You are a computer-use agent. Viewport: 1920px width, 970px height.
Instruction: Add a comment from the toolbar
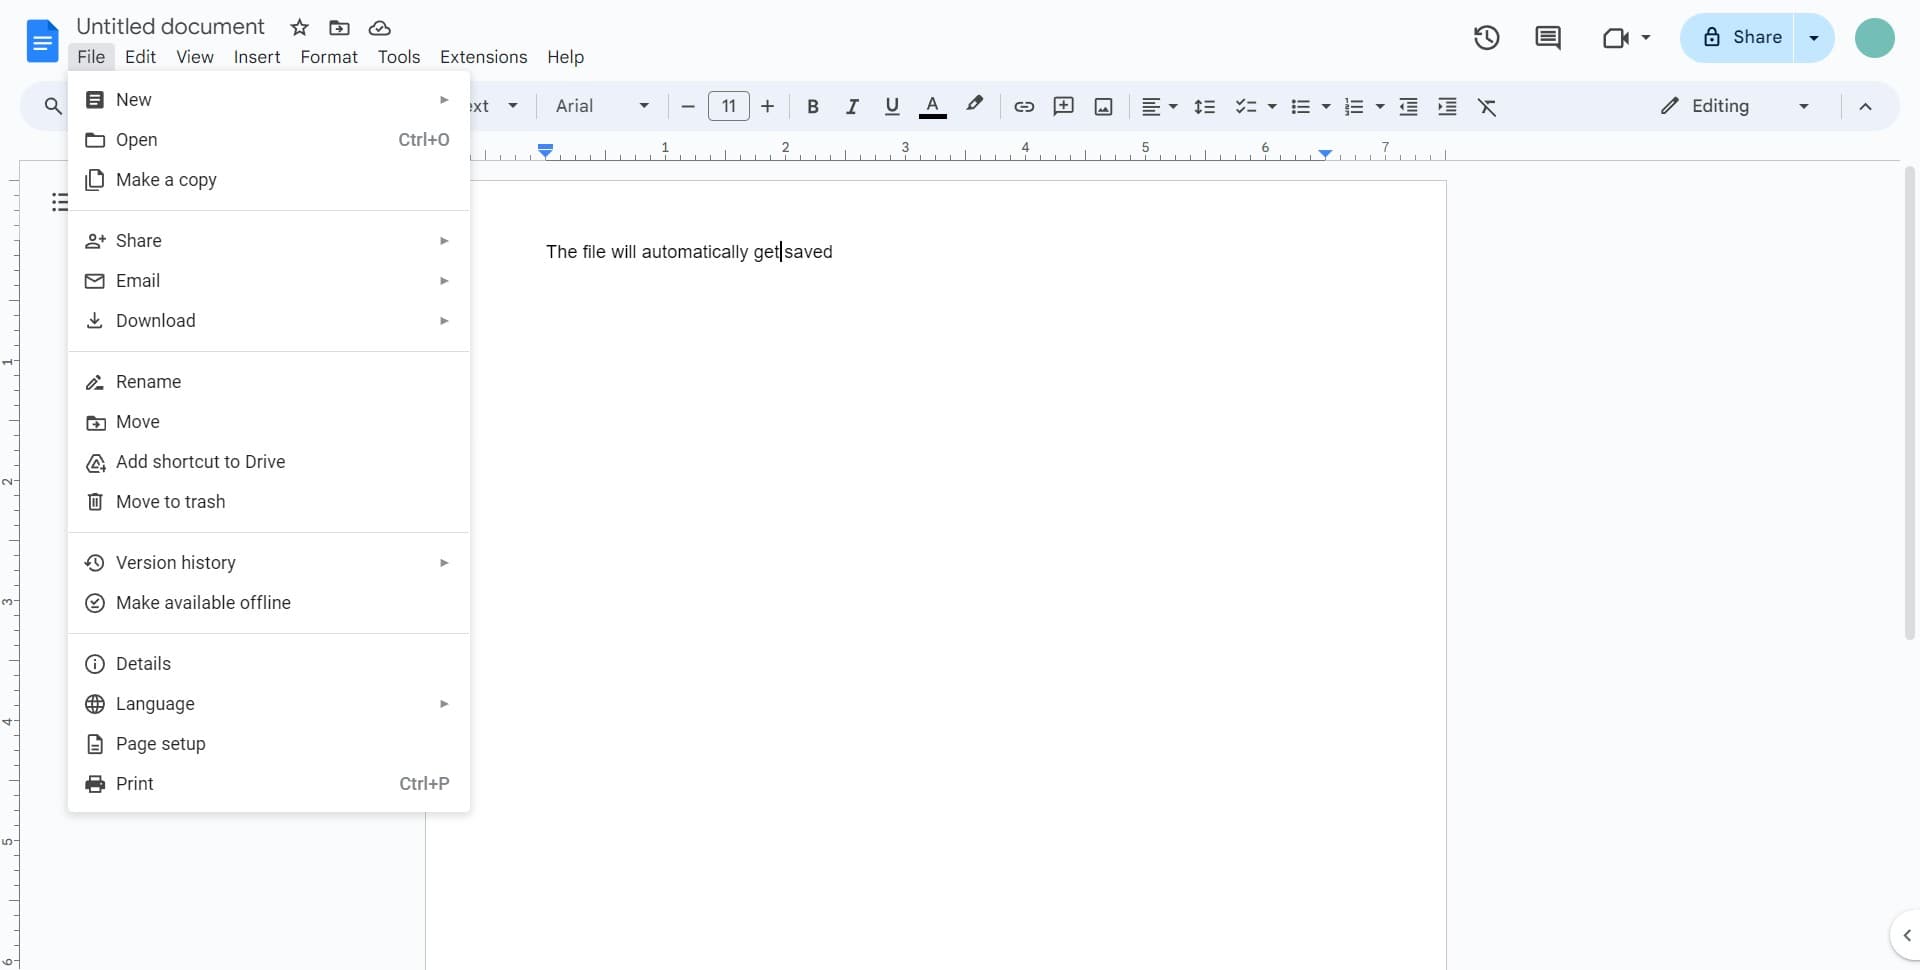(1063, 106)
